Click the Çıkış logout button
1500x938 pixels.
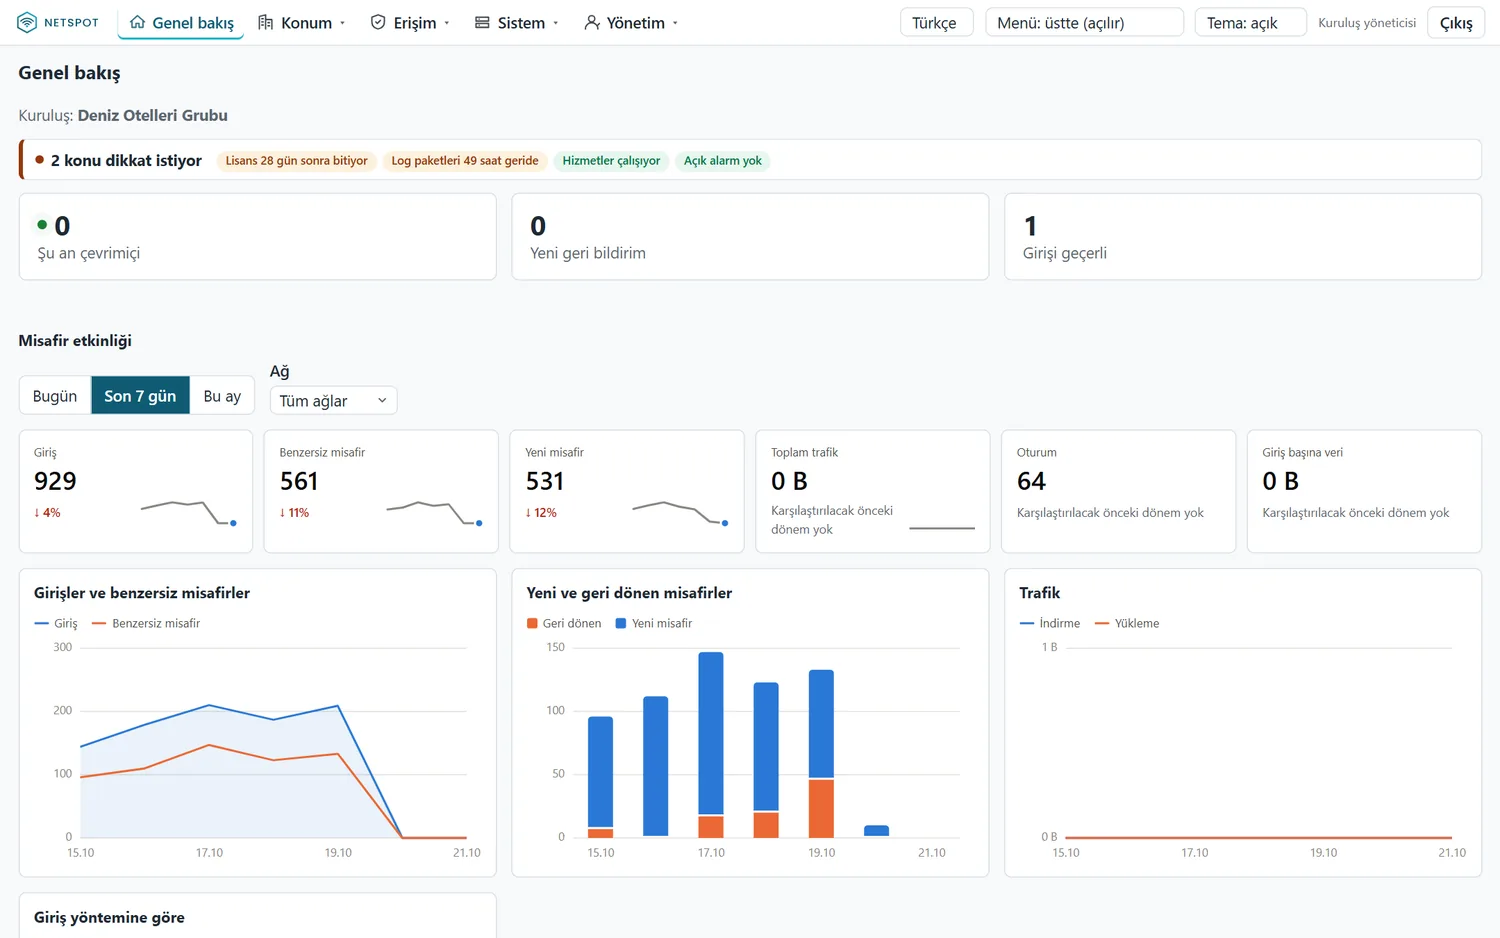click(x=1455, y=22)
